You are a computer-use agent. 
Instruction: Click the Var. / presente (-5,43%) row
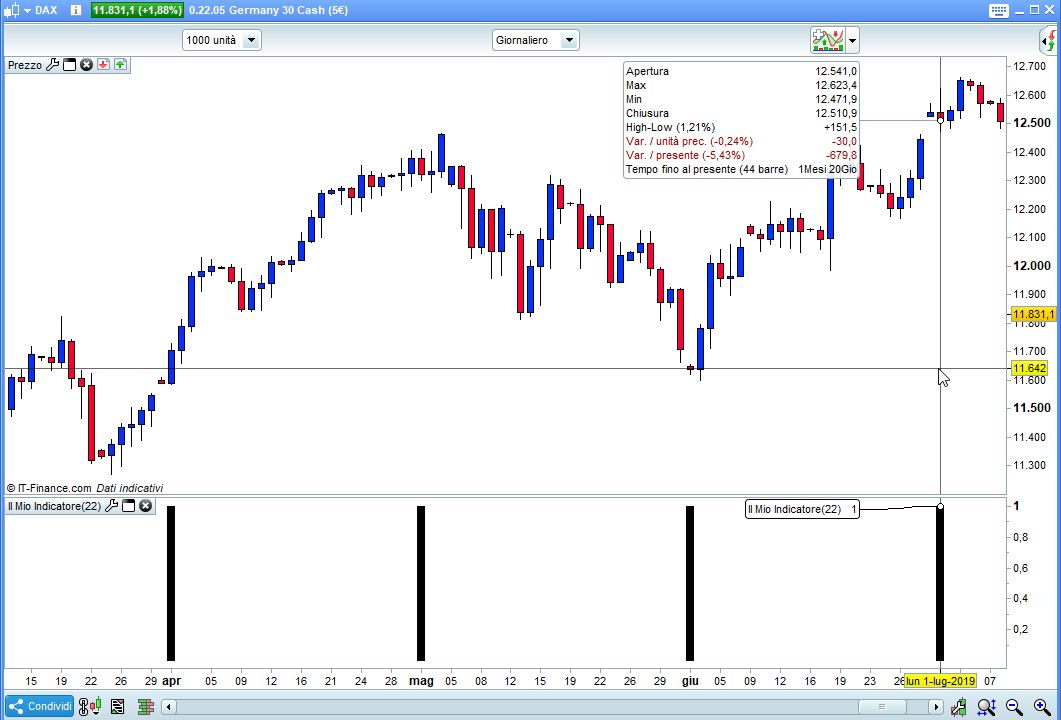tap(742, 155)
